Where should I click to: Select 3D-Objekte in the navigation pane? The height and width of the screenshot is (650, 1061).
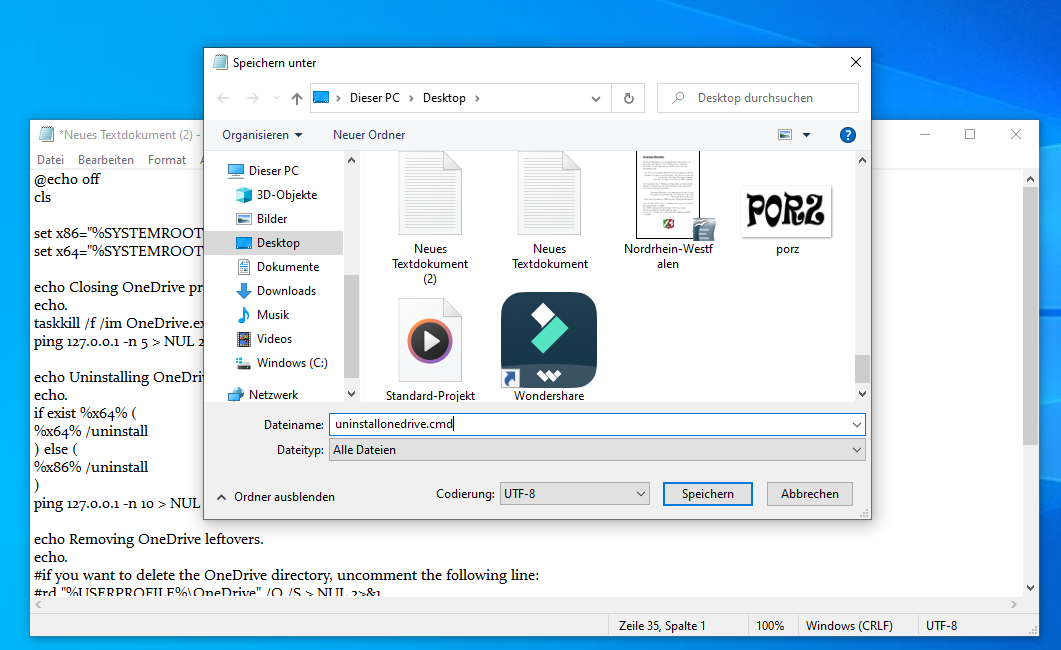pos(286,195)
